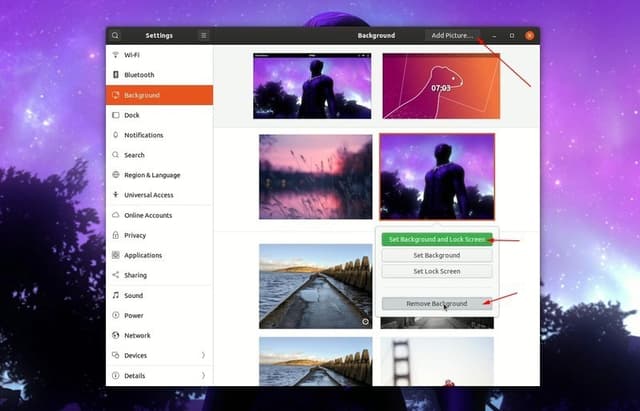Select the bridge wallpaper thumbnail

tap(437, 362)
